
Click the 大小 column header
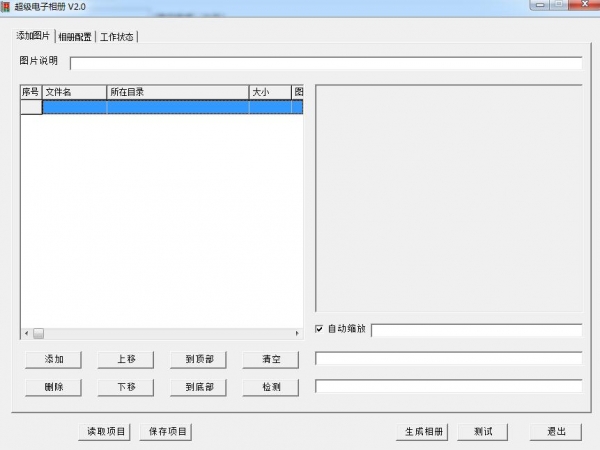(270, 92)
